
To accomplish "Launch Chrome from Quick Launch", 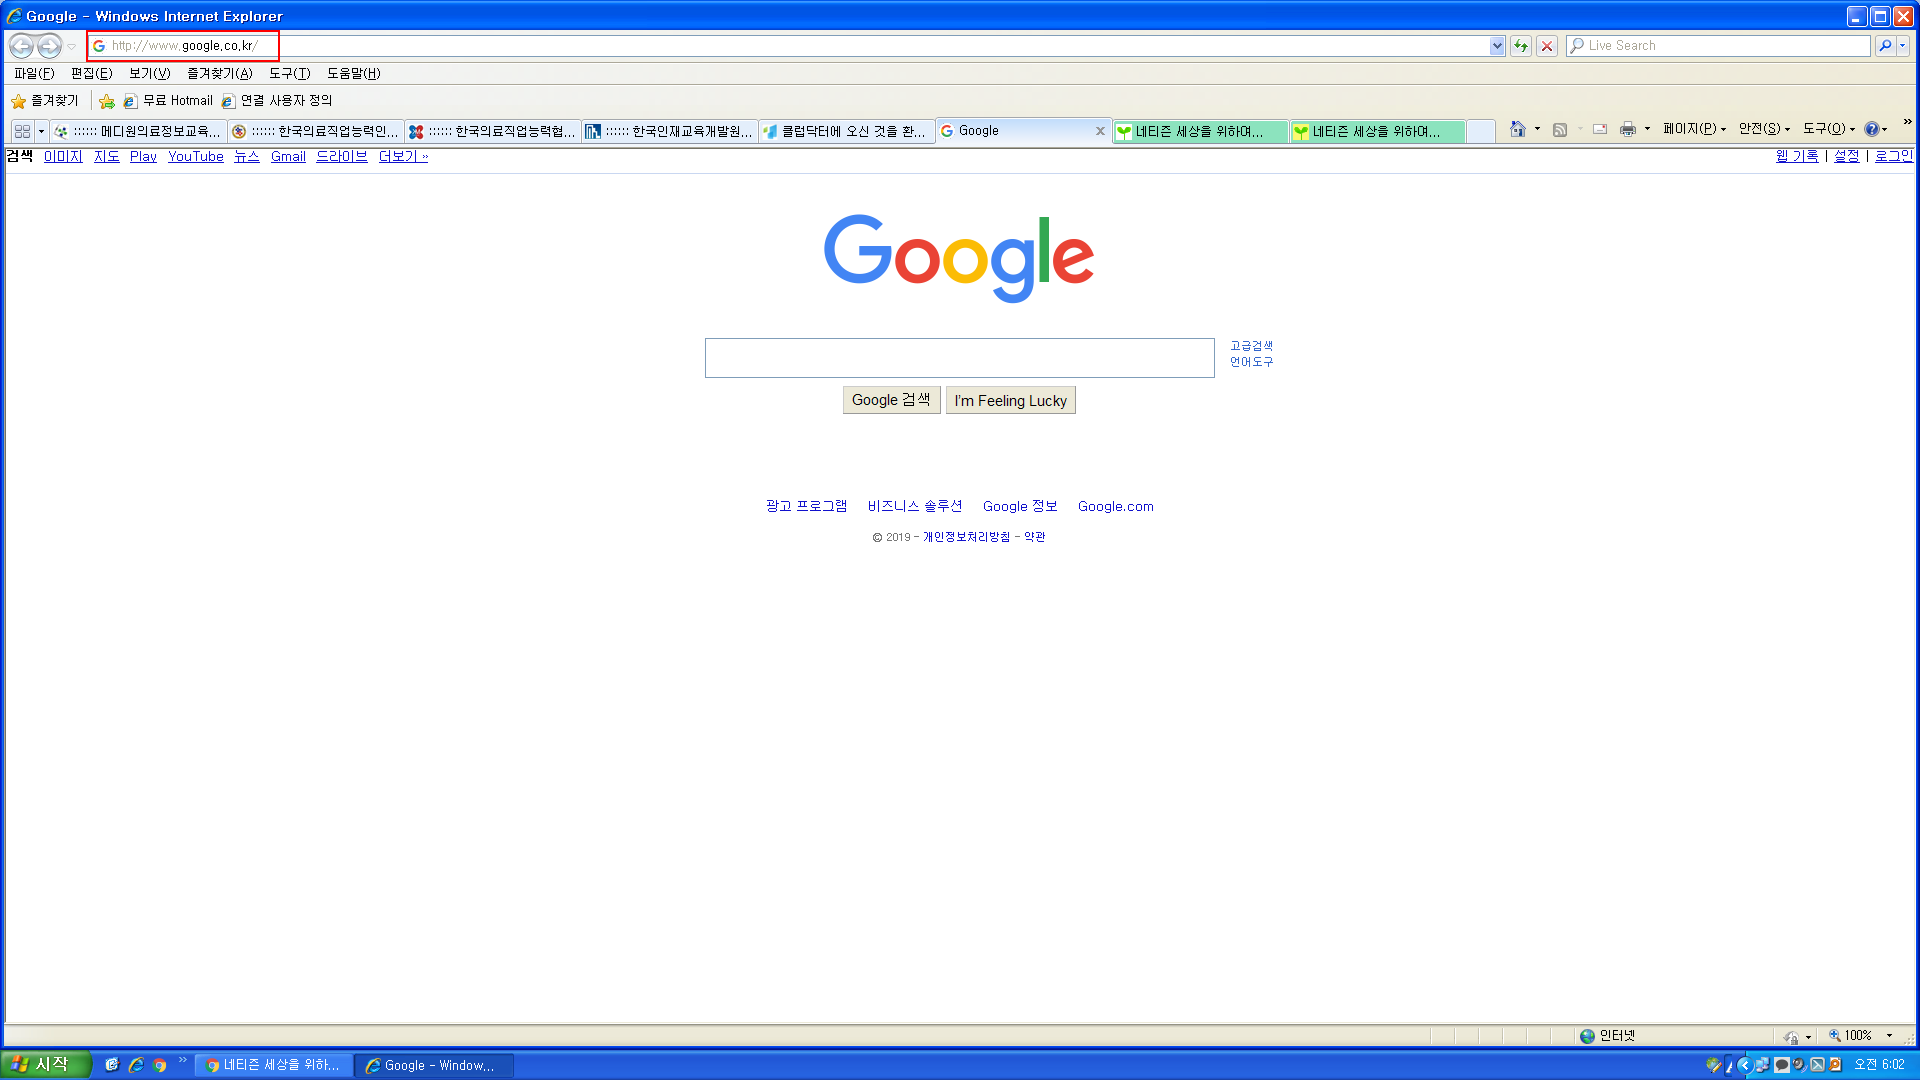I will coord(159,1065).
